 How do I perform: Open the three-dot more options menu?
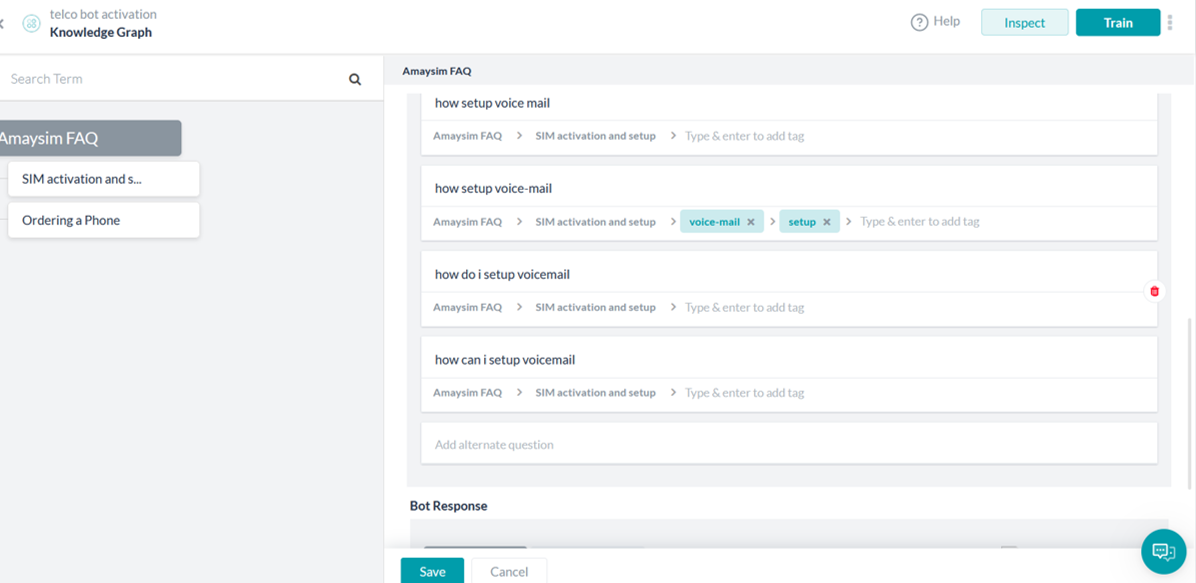pos(1170,23)
